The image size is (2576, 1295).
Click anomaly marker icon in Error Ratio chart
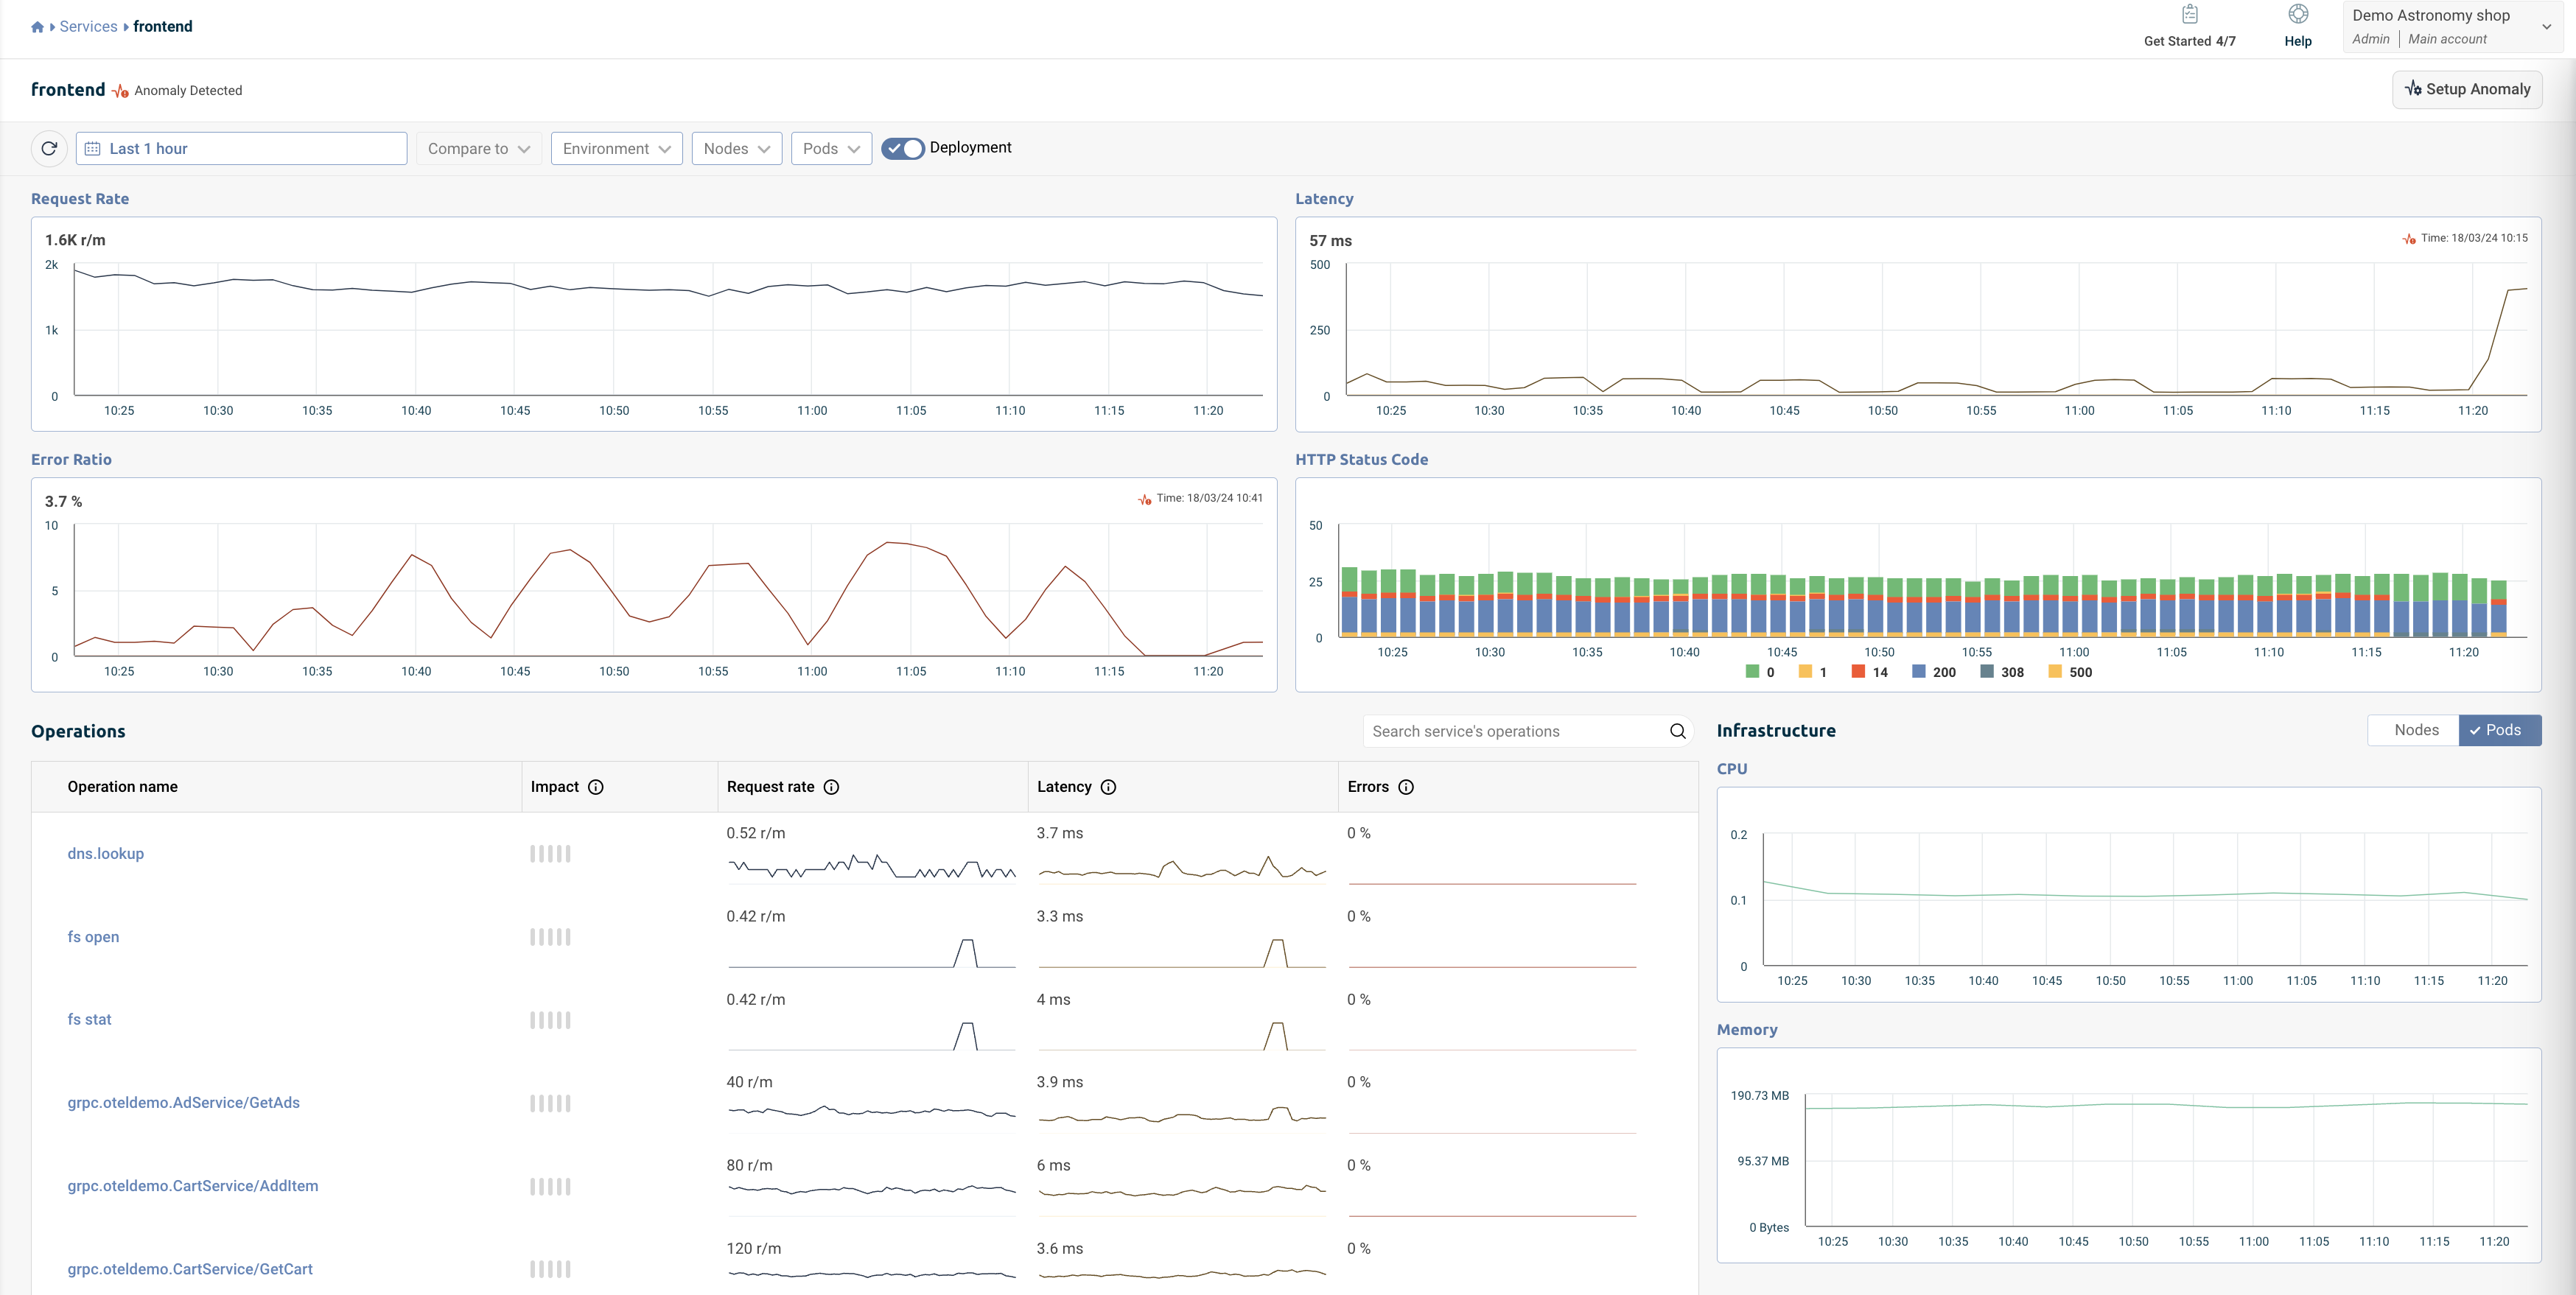pos(1145,499)
